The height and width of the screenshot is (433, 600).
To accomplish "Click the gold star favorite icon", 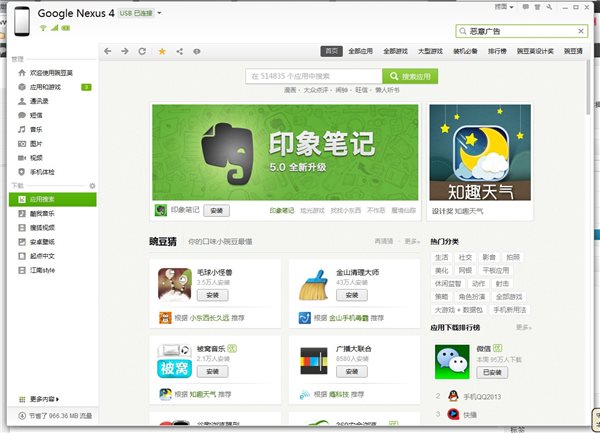I will point(162,51).
